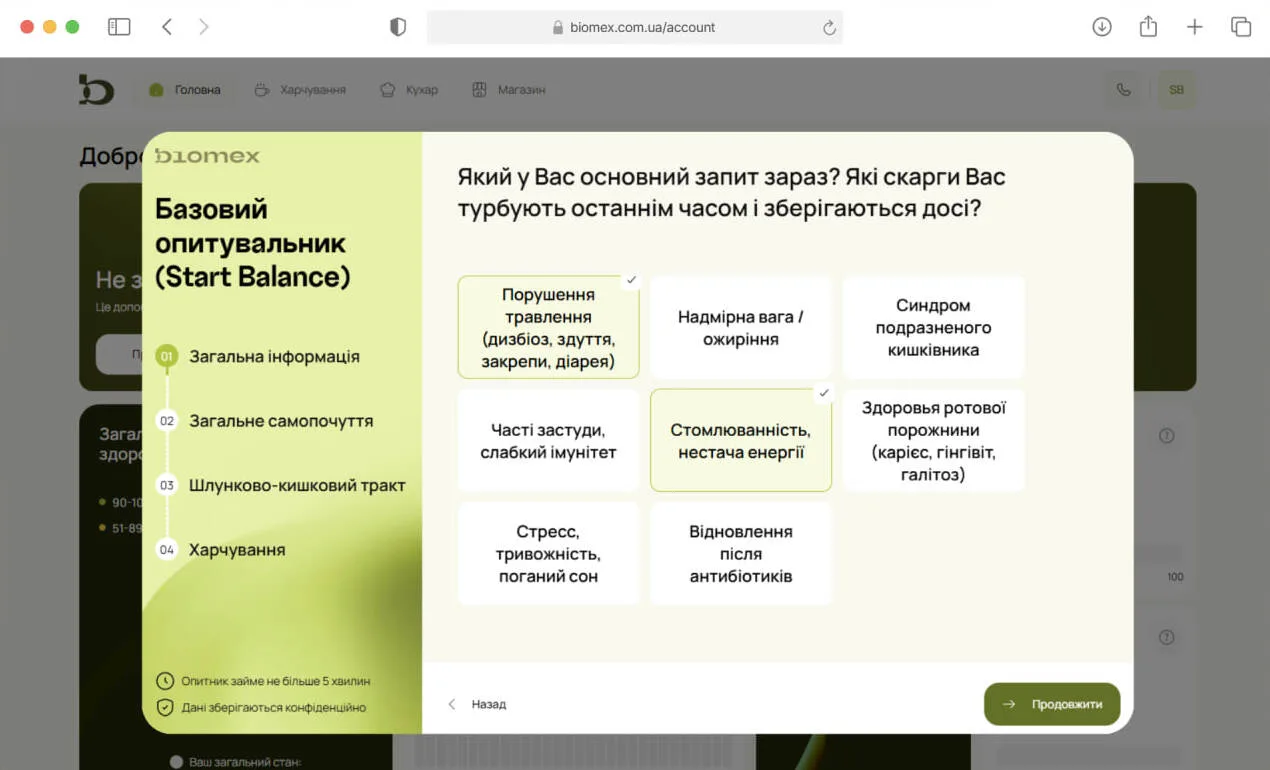
Task: Select Магазин from the navigation menu
Action: [x=519, y=89]
